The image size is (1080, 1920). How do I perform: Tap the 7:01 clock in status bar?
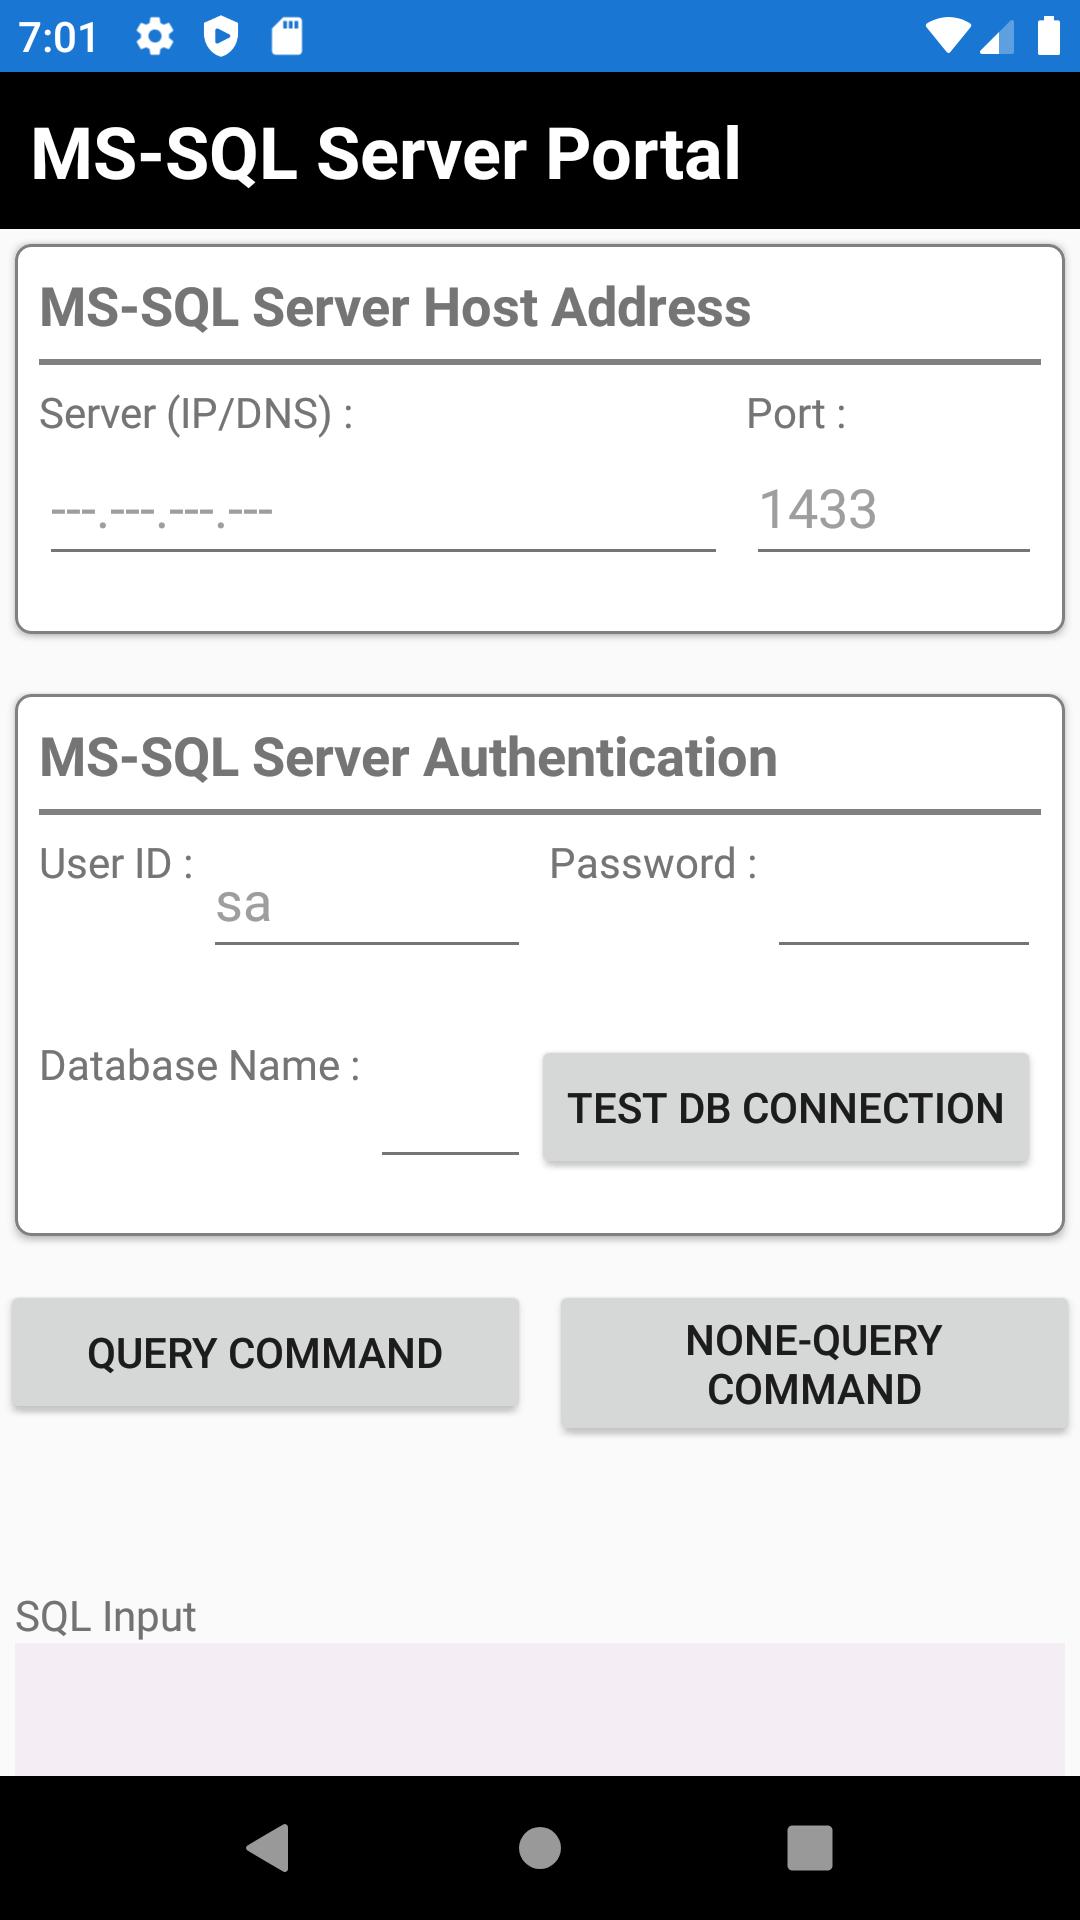[x=59, y=38]
